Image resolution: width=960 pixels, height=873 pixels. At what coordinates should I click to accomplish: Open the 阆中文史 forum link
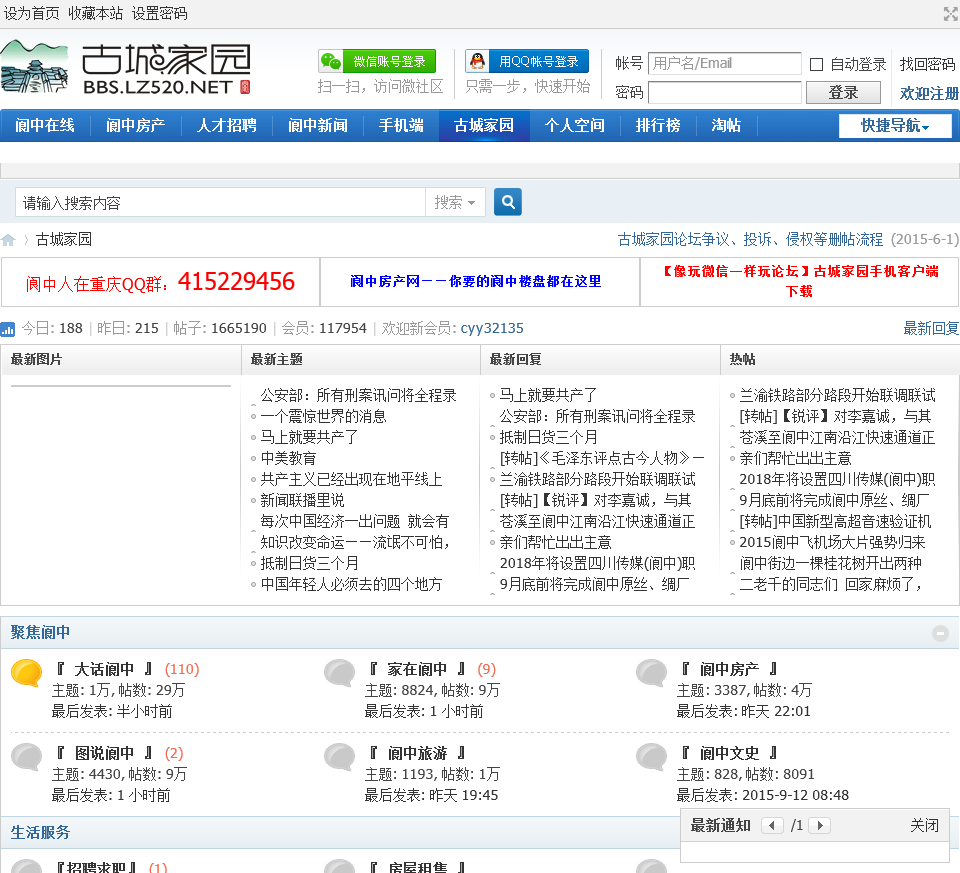tap(729, 753)
